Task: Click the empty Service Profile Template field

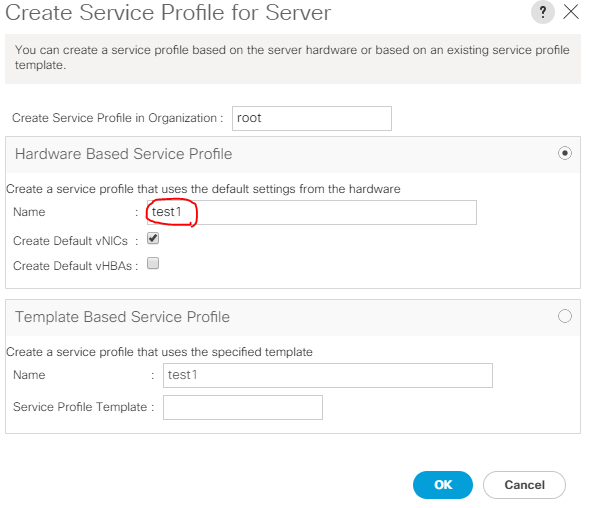Action: [x=243, y=407]
